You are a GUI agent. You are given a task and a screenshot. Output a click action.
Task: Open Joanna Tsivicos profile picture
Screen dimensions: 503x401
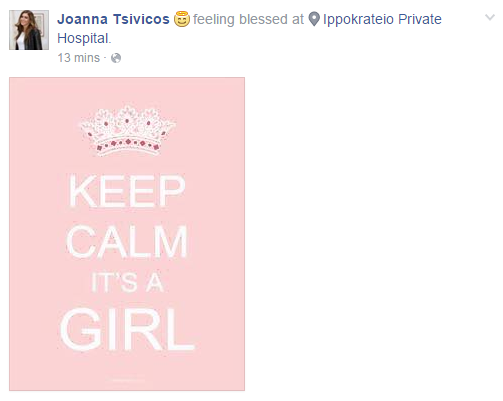pos(29,30)
